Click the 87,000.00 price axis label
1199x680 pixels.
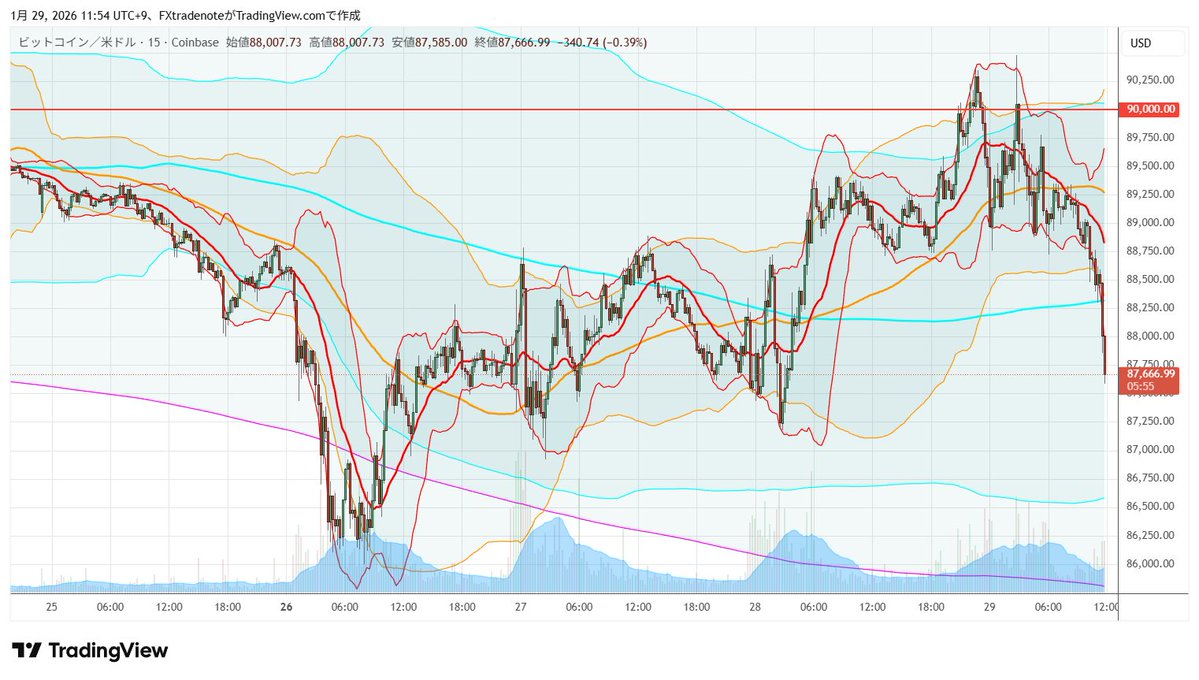[x=1150, y=449]
